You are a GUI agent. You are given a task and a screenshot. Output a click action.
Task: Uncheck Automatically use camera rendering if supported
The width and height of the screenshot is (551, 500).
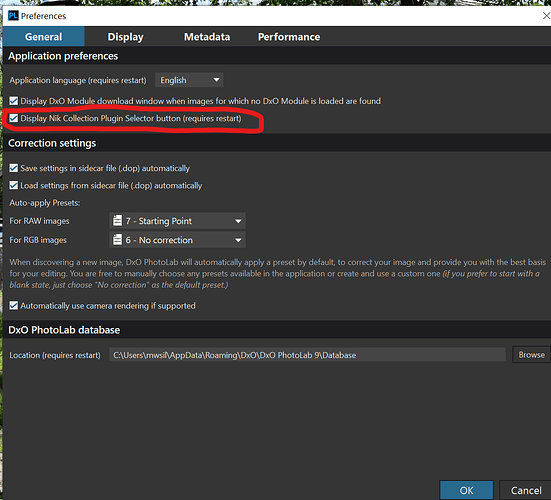[14, 306]
